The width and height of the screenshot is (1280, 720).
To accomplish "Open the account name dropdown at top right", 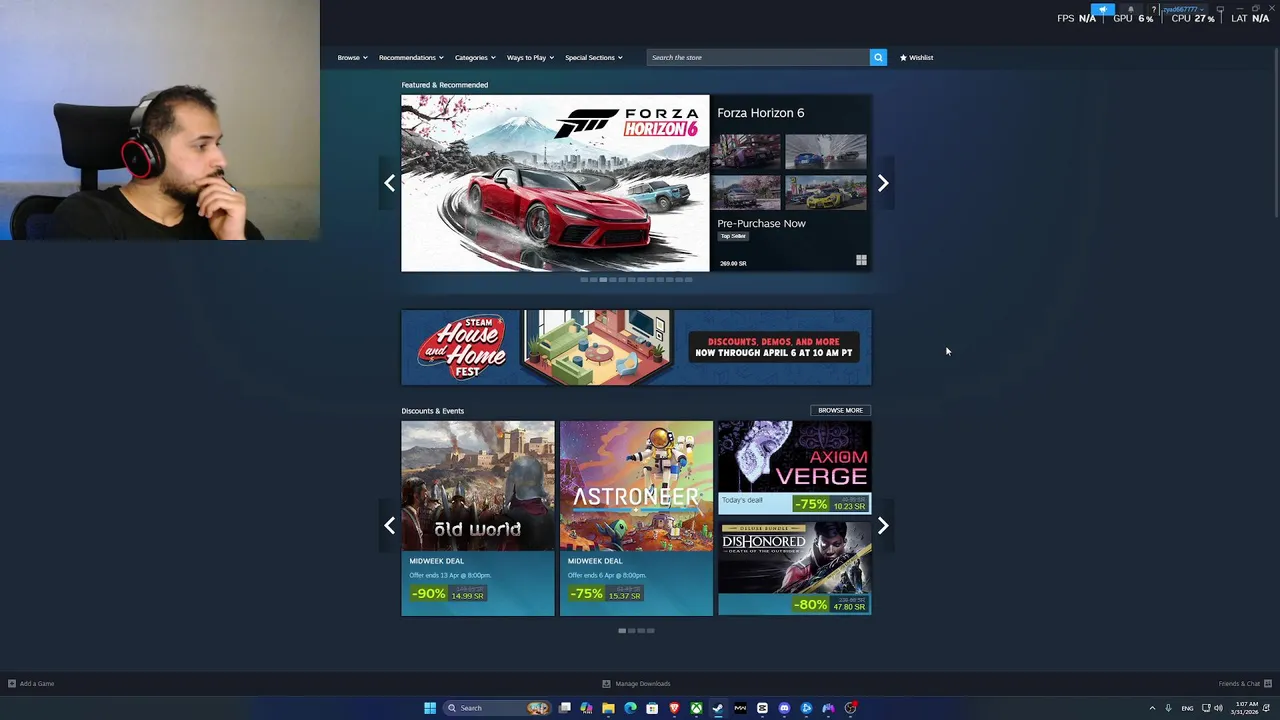I will coord(1182,9).
